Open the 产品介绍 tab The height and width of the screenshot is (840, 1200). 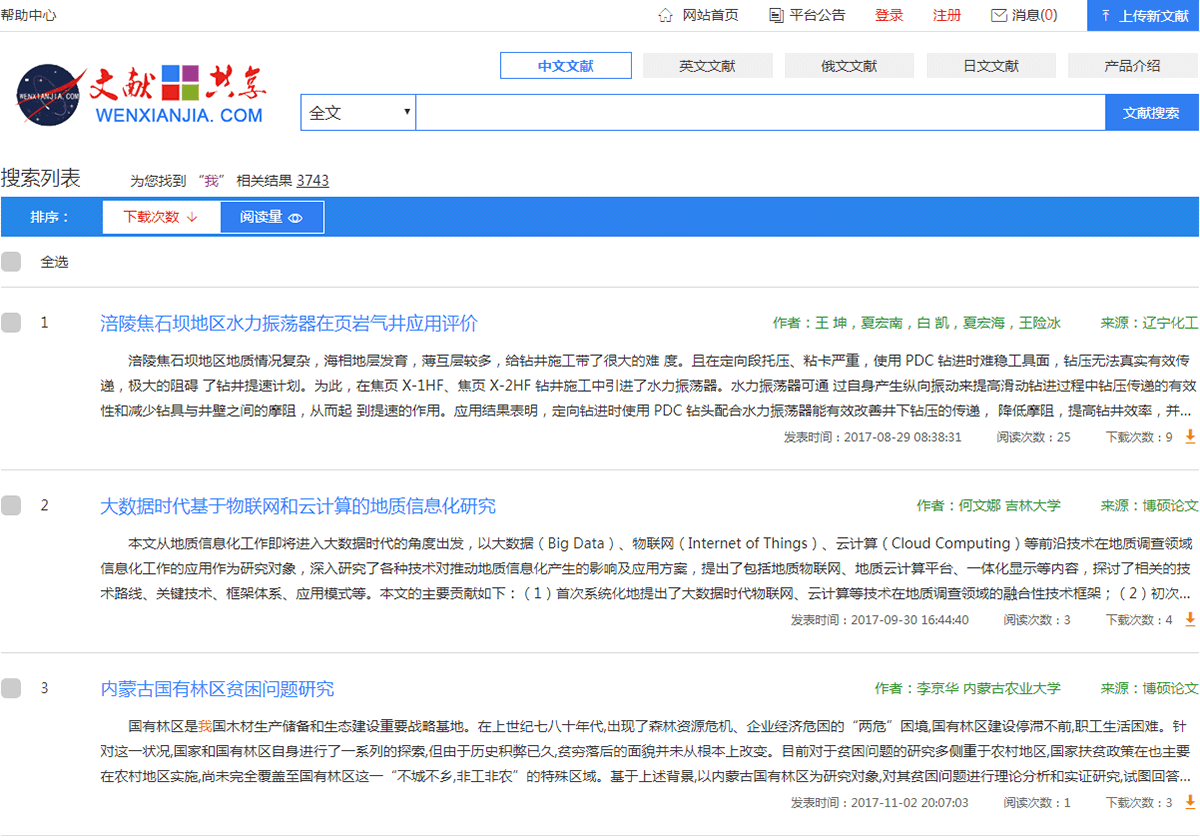1133,65
